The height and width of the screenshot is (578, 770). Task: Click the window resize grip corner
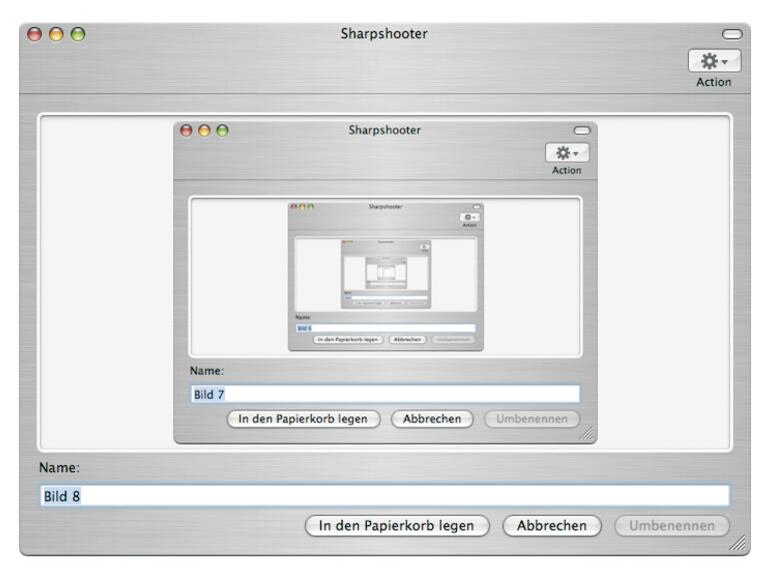click(738, 543)
